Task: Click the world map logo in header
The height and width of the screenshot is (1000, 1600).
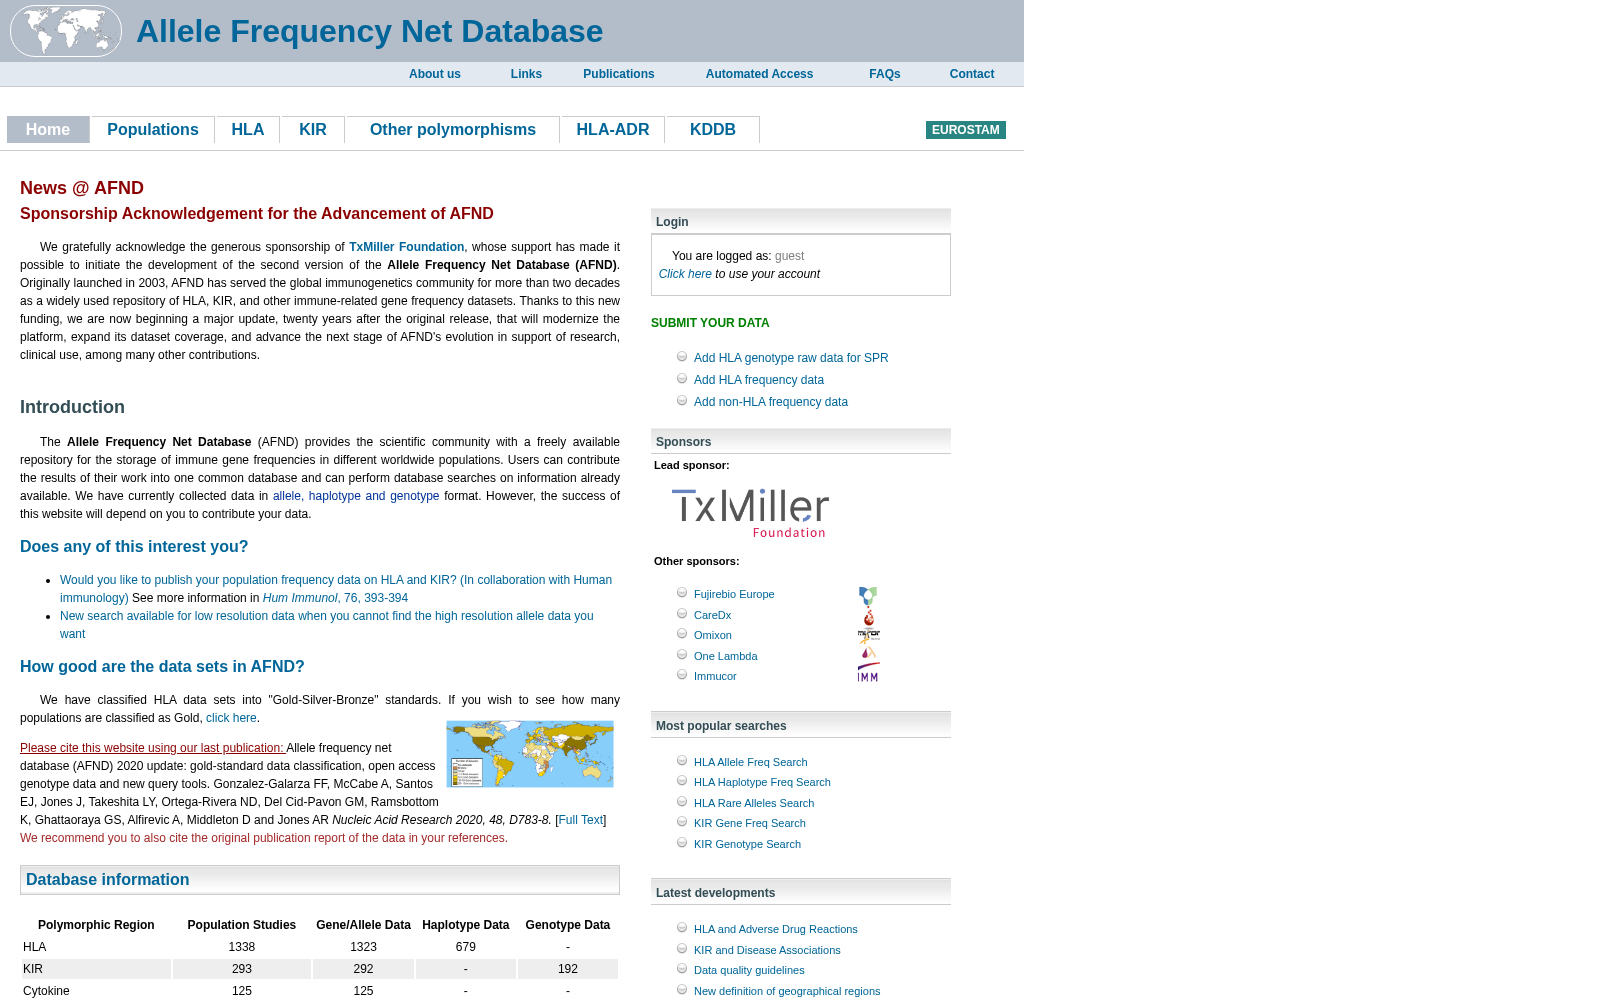Action: tap(66, 31)
